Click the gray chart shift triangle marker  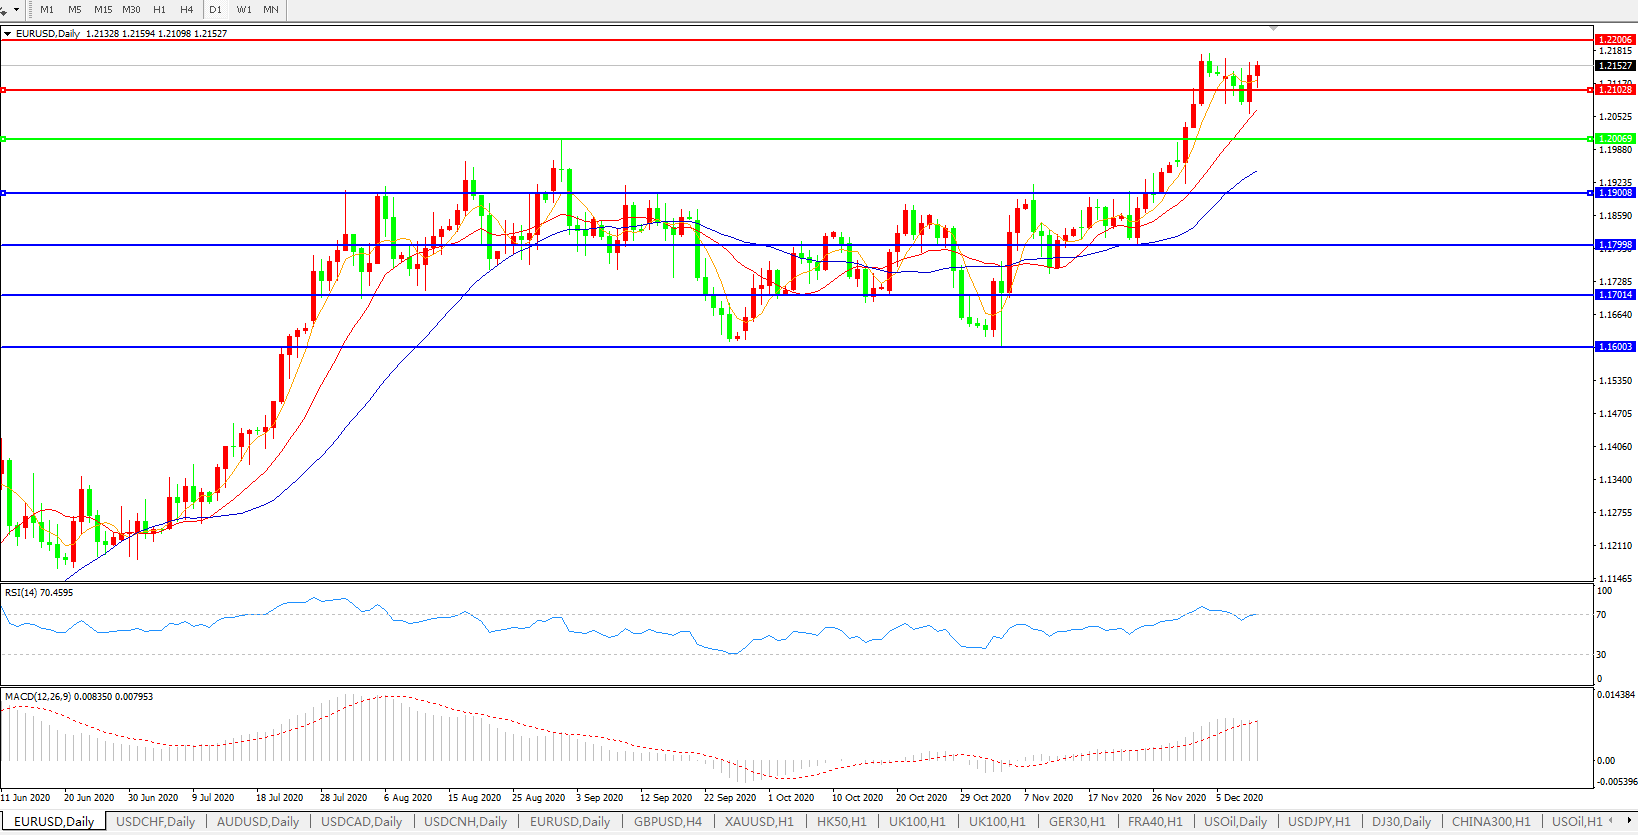pos(1273,28)
